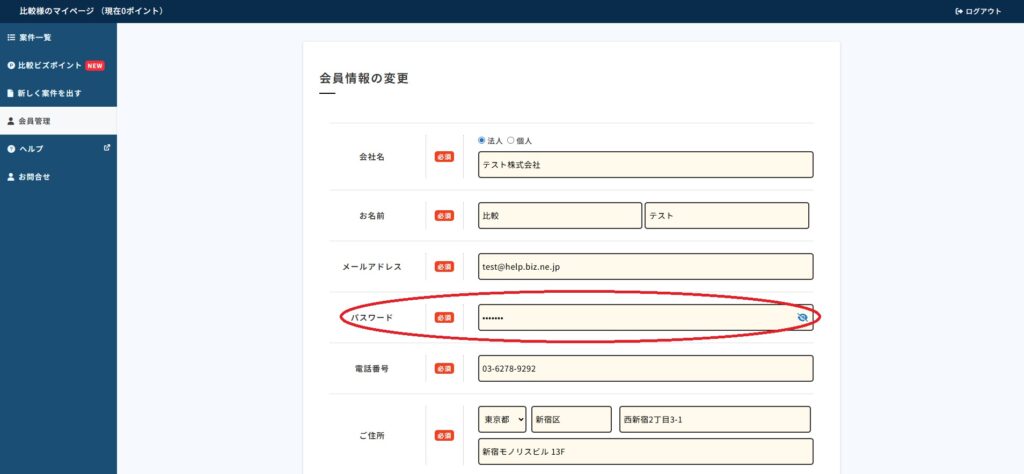Select the 法人 radio button

[x=482, y=141]
